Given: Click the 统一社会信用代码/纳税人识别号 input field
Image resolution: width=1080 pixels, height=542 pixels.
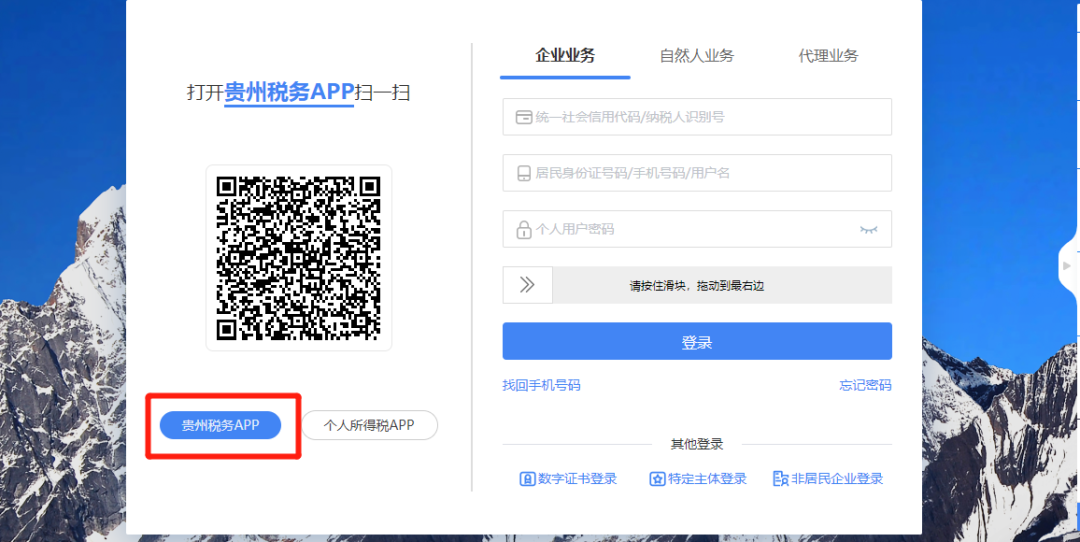Looking at the screenshot, I should coord(697,117).
